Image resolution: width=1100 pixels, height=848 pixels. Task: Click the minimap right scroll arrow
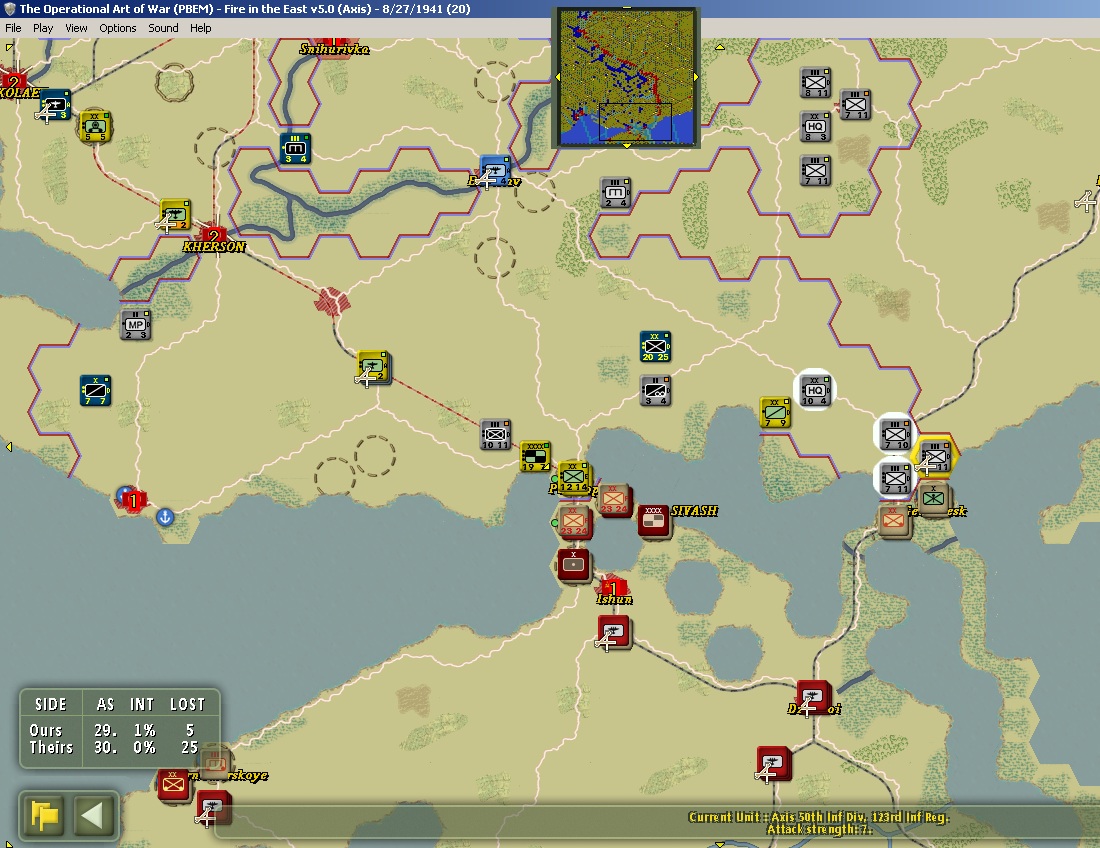tap(696, 76)
